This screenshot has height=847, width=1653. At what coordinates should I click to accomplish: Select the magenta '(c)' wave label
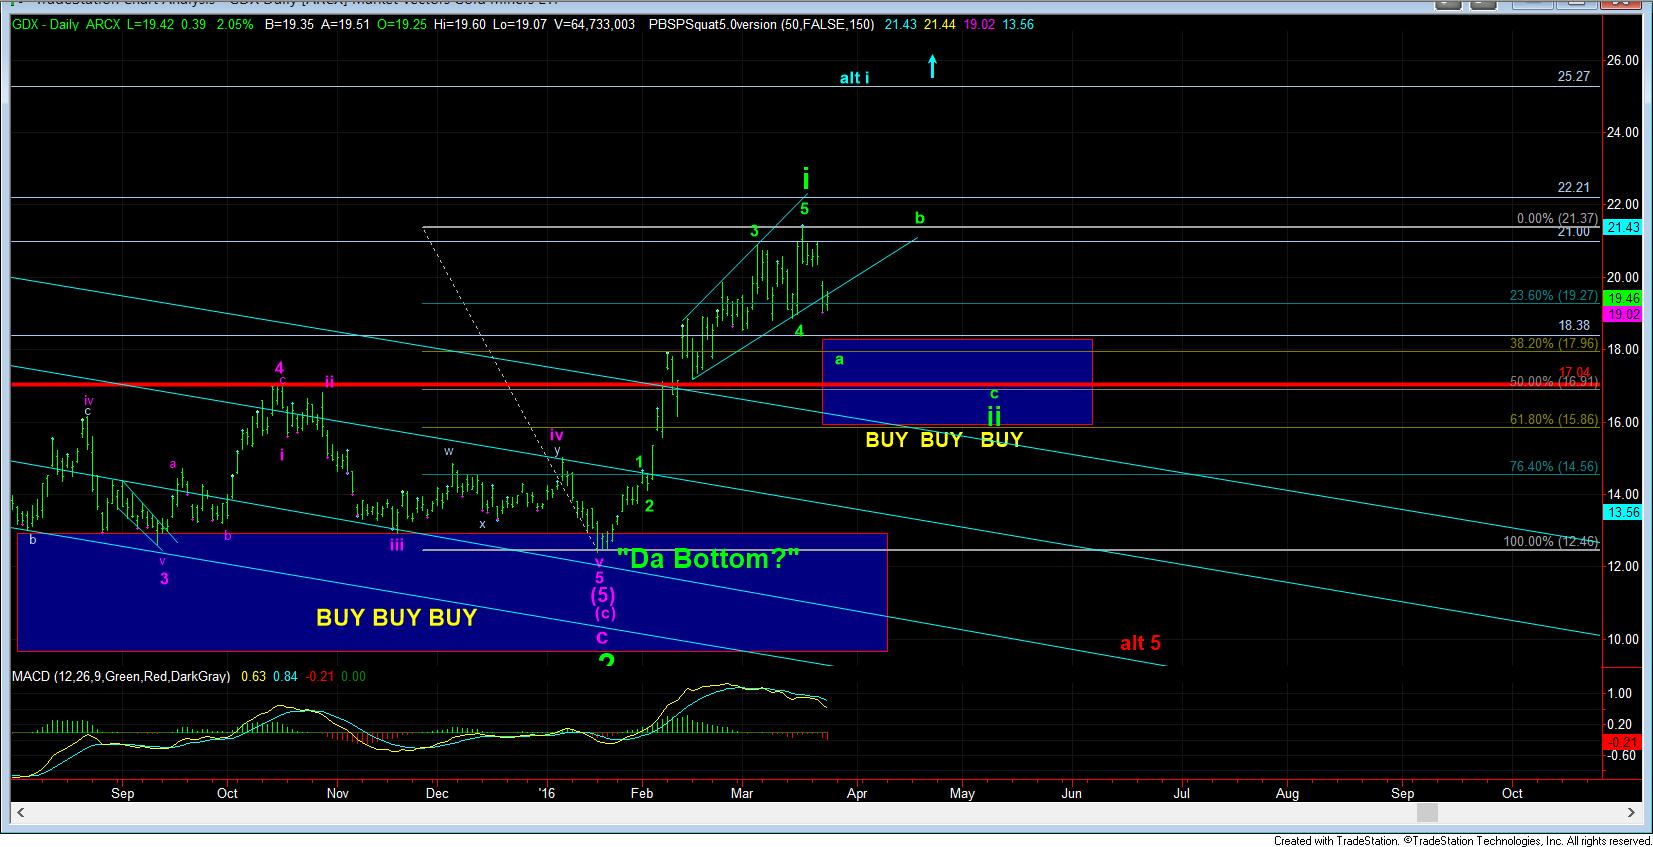604,614
